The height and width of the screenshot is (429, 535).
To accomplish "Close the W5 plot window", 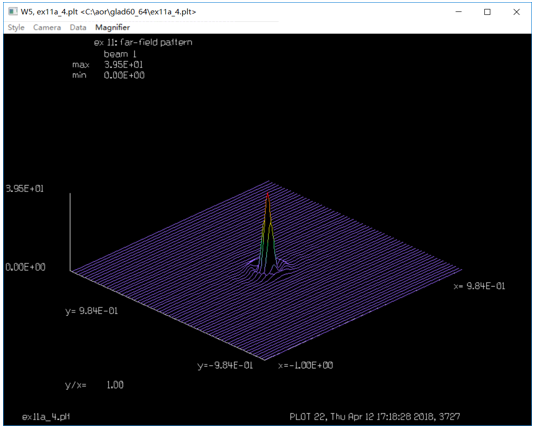I will 517,12.
